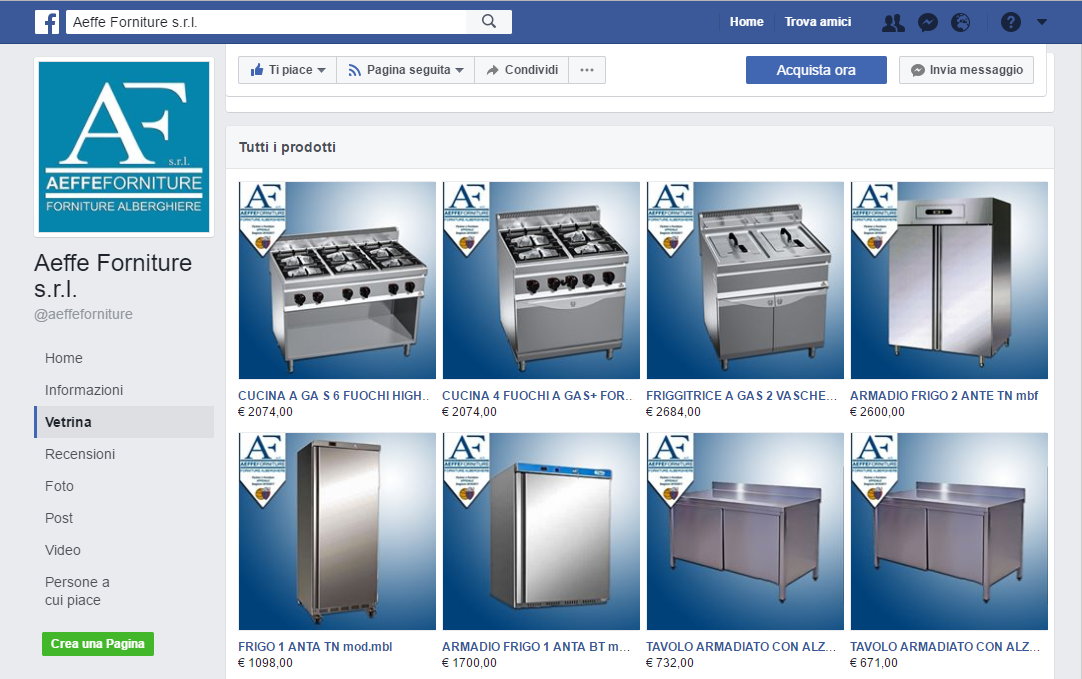
Task: Open 'FRIGO 1 ANTA TN mod.mbl' link
Action: pyautogui.click(x=315, y=647)
